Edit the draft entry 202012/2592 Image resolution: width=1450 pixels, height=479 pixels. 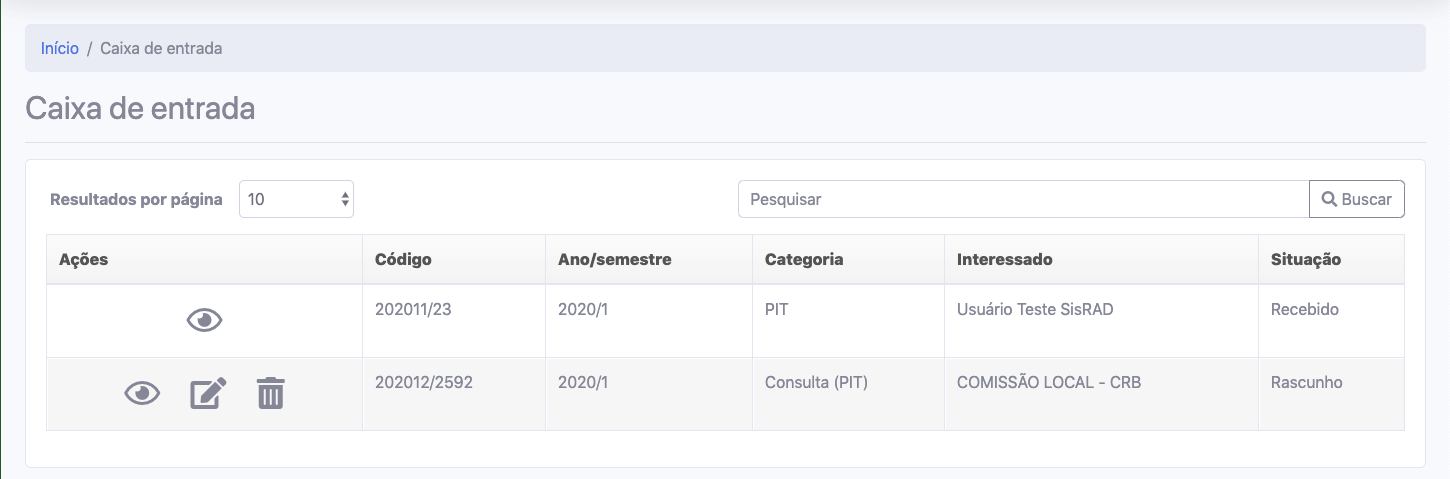[208, 394]
